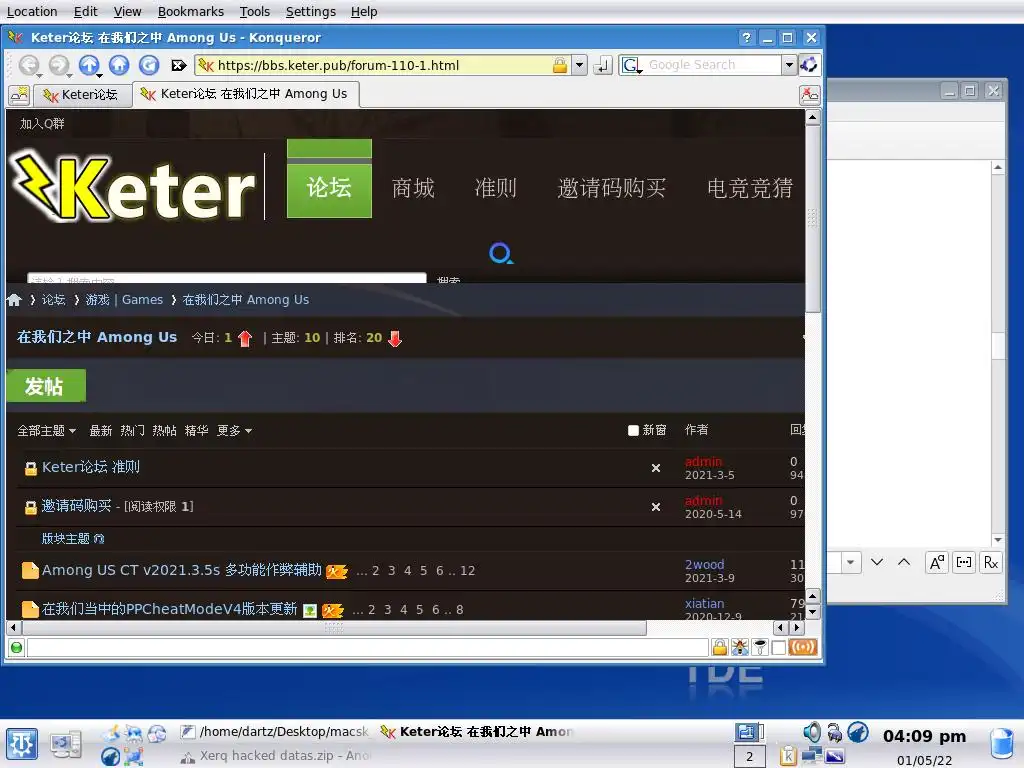Open the search provider G icon menu

[632, 65]
